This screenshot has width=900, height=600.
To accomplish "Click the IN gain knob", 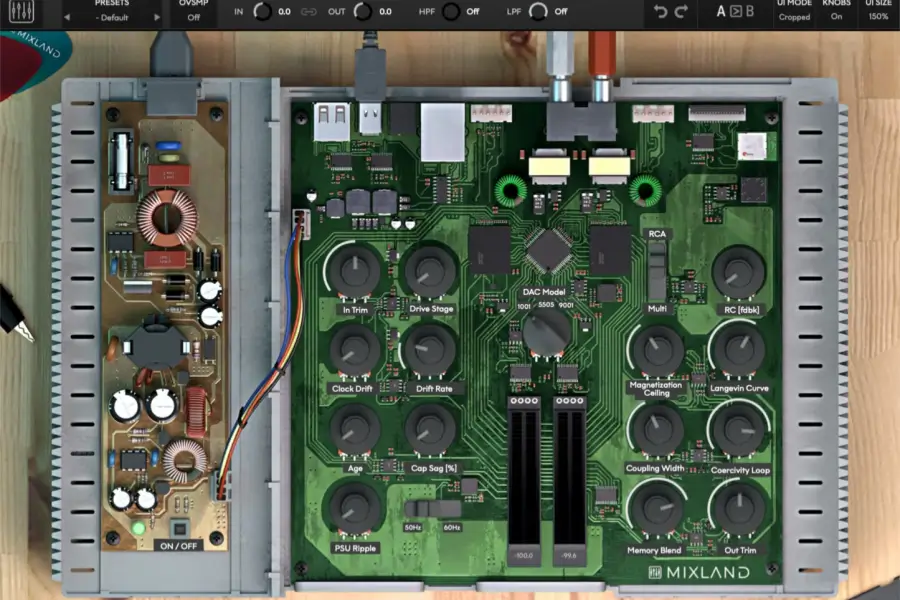I will pyautogui.click(x=262, y=11).
